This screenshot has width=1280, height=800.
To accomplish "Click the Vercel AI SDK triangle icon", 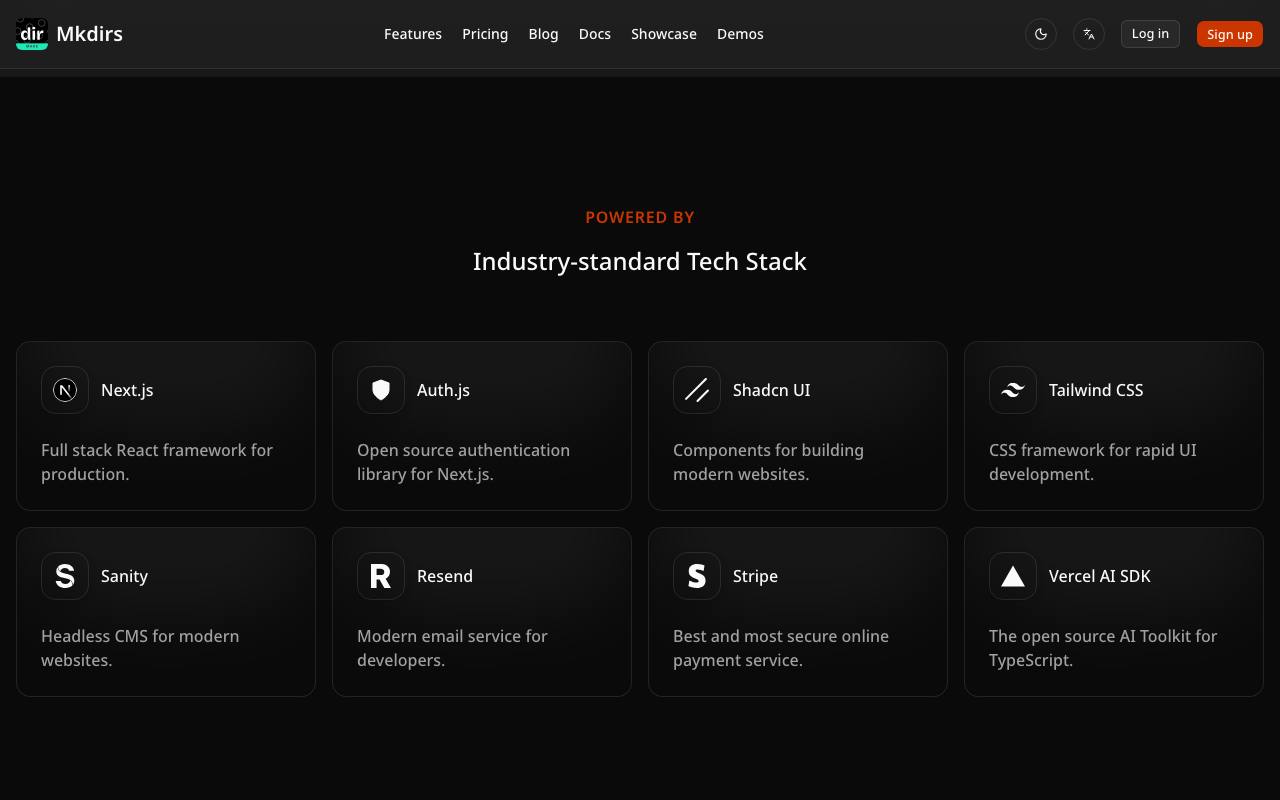I will 1013,576.
